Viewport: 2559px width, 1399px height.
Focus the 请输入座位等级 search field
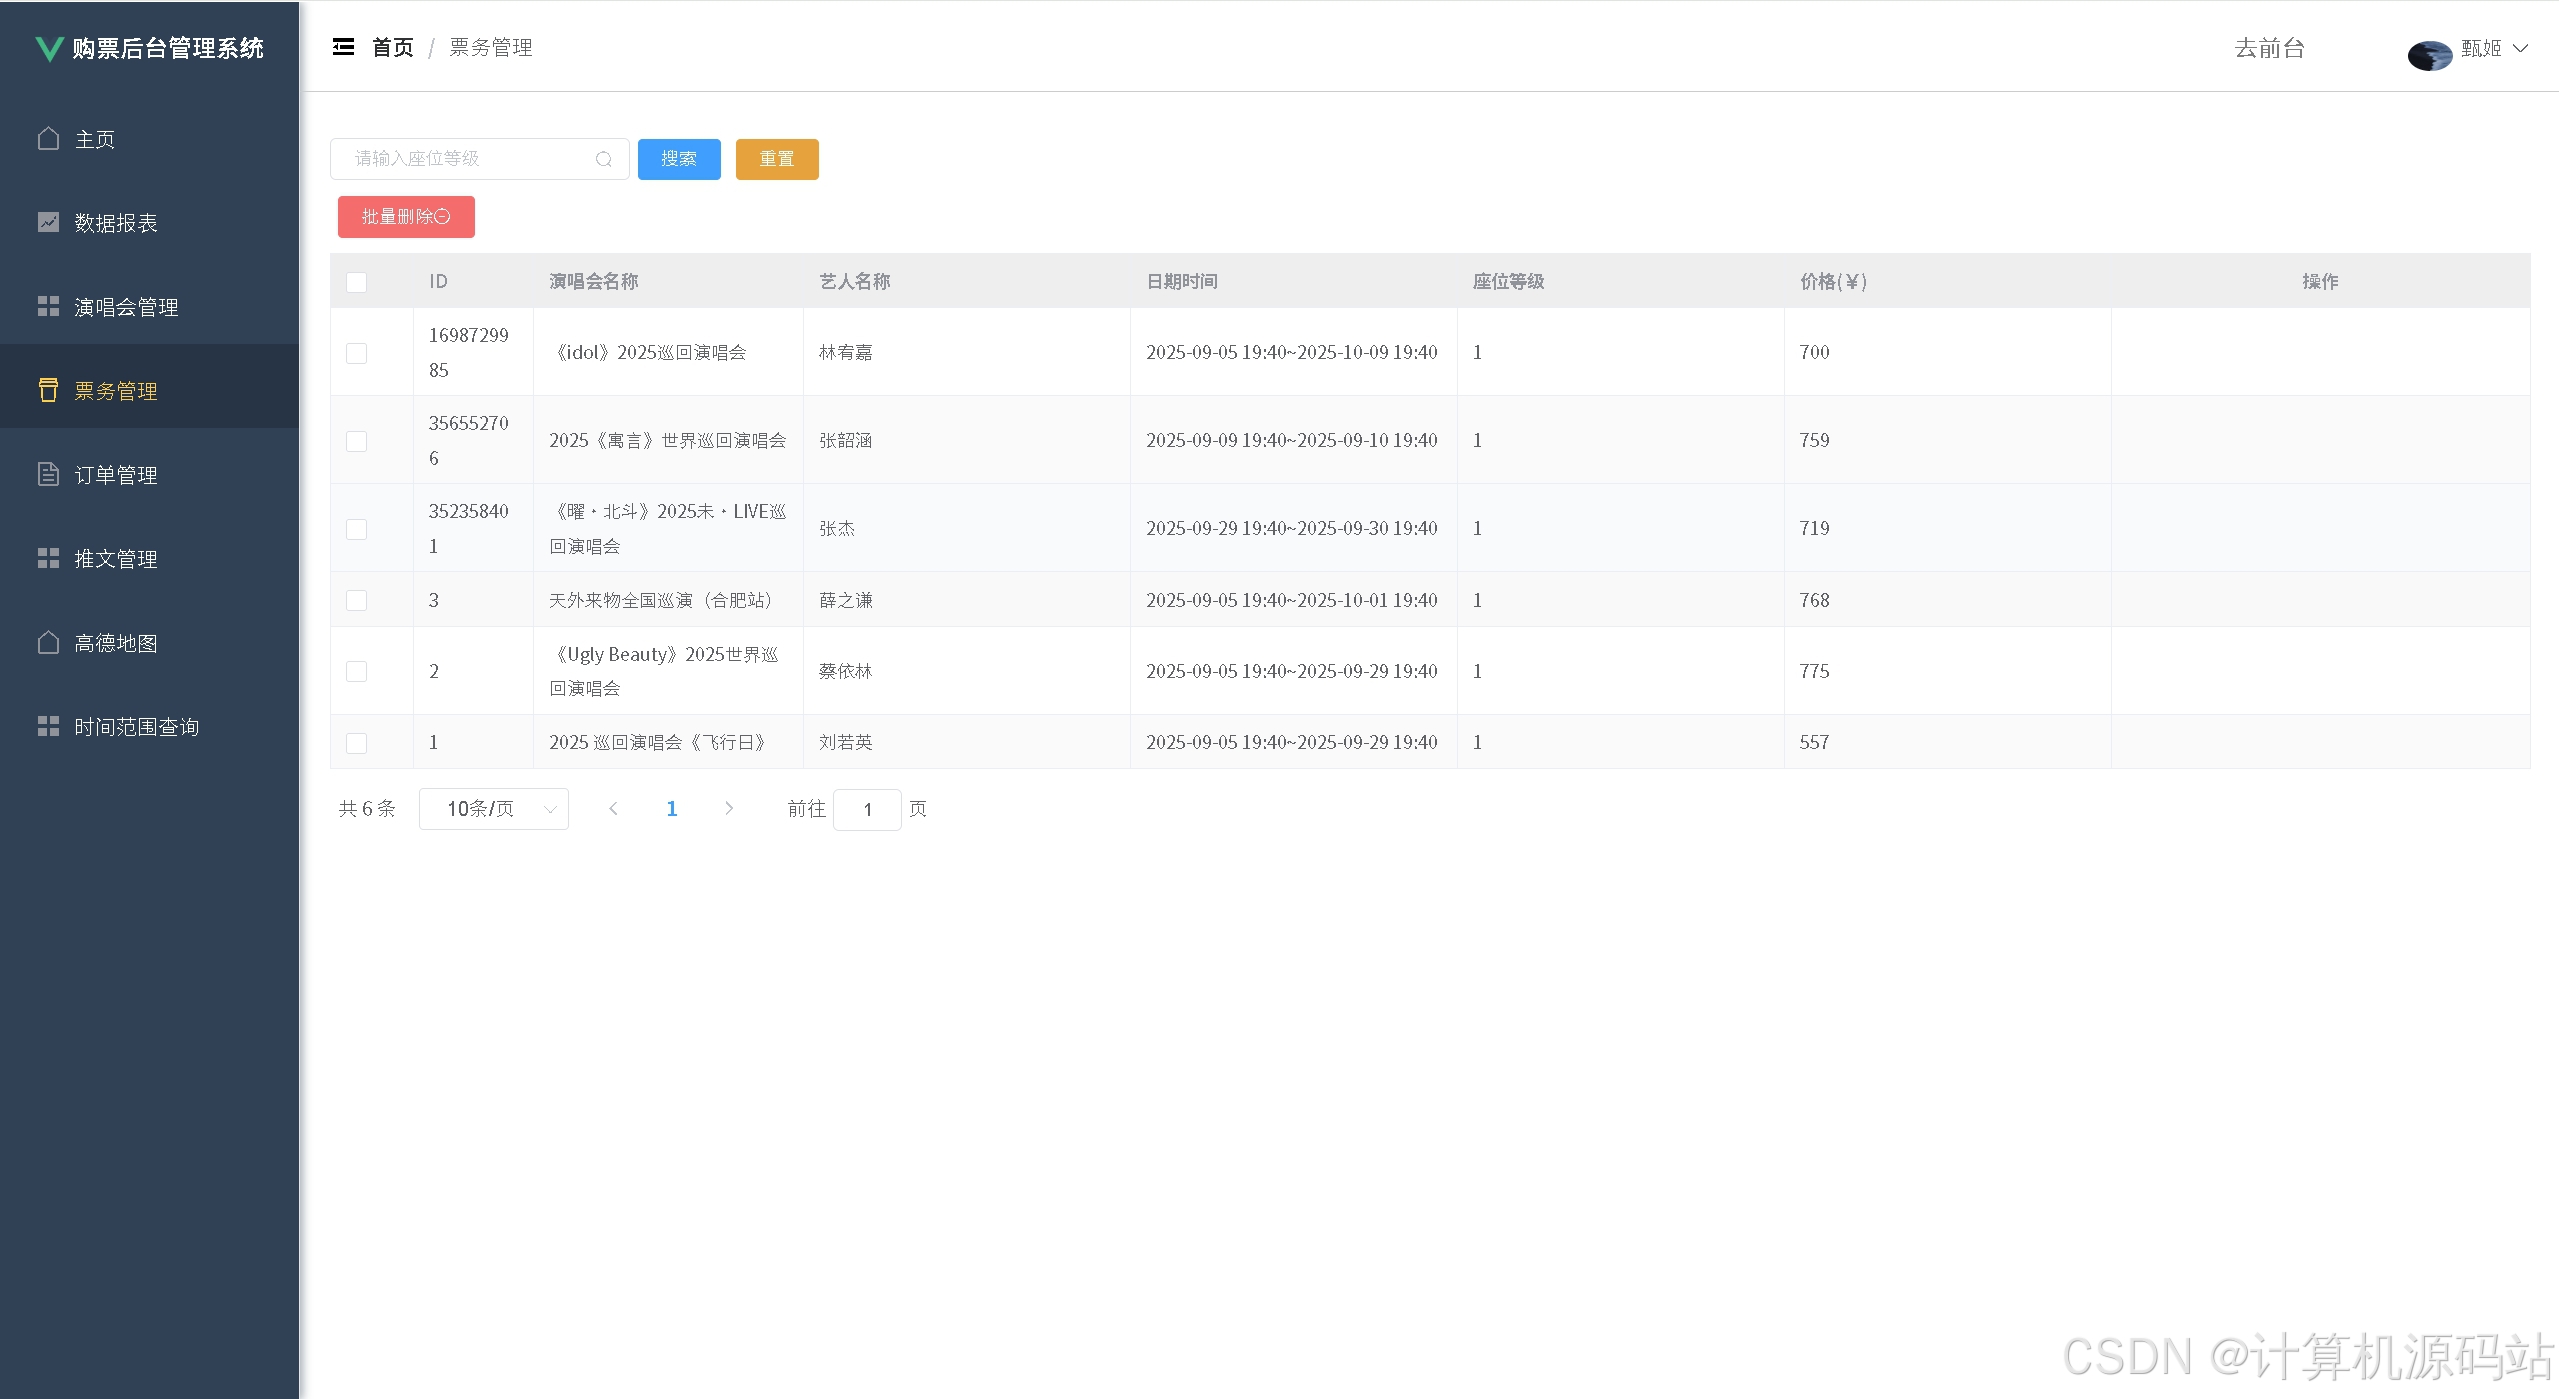click(x=480, y=159)
